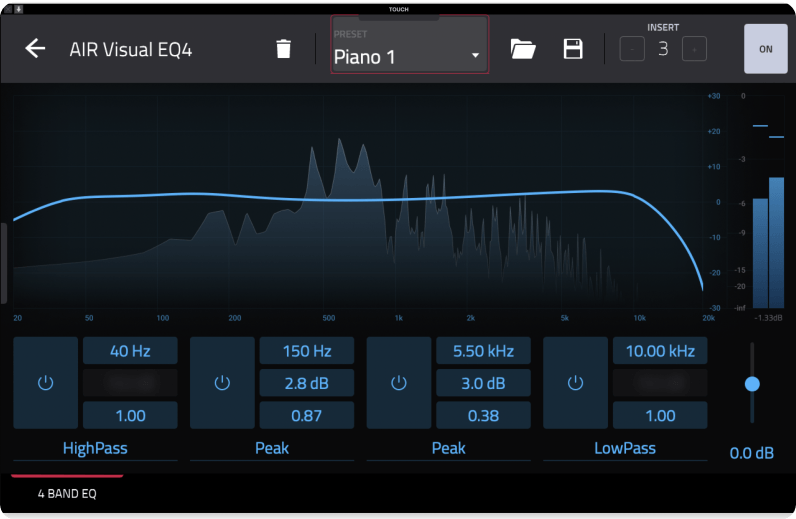Delete preset using the trash icon
Screen dimensions: 796x519
tap(284, 49)
